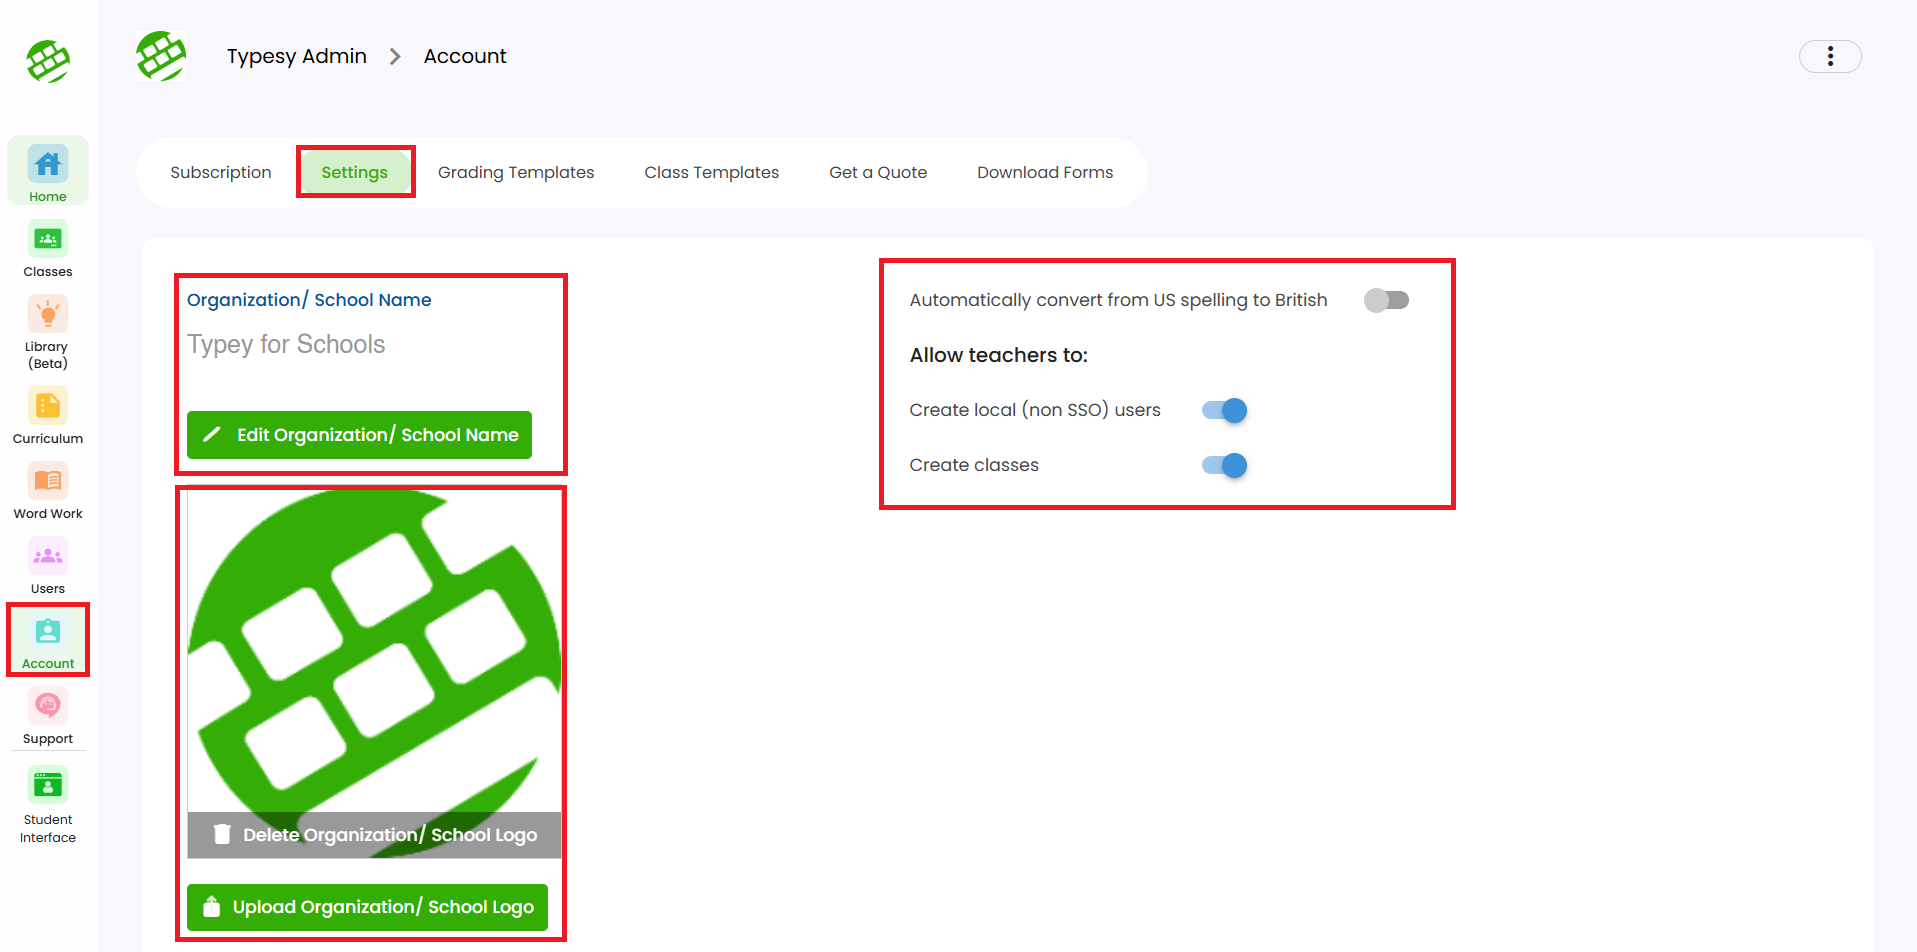Delete the Organization/School Logo
1917x952 pixels.
[x=375, y=835]
